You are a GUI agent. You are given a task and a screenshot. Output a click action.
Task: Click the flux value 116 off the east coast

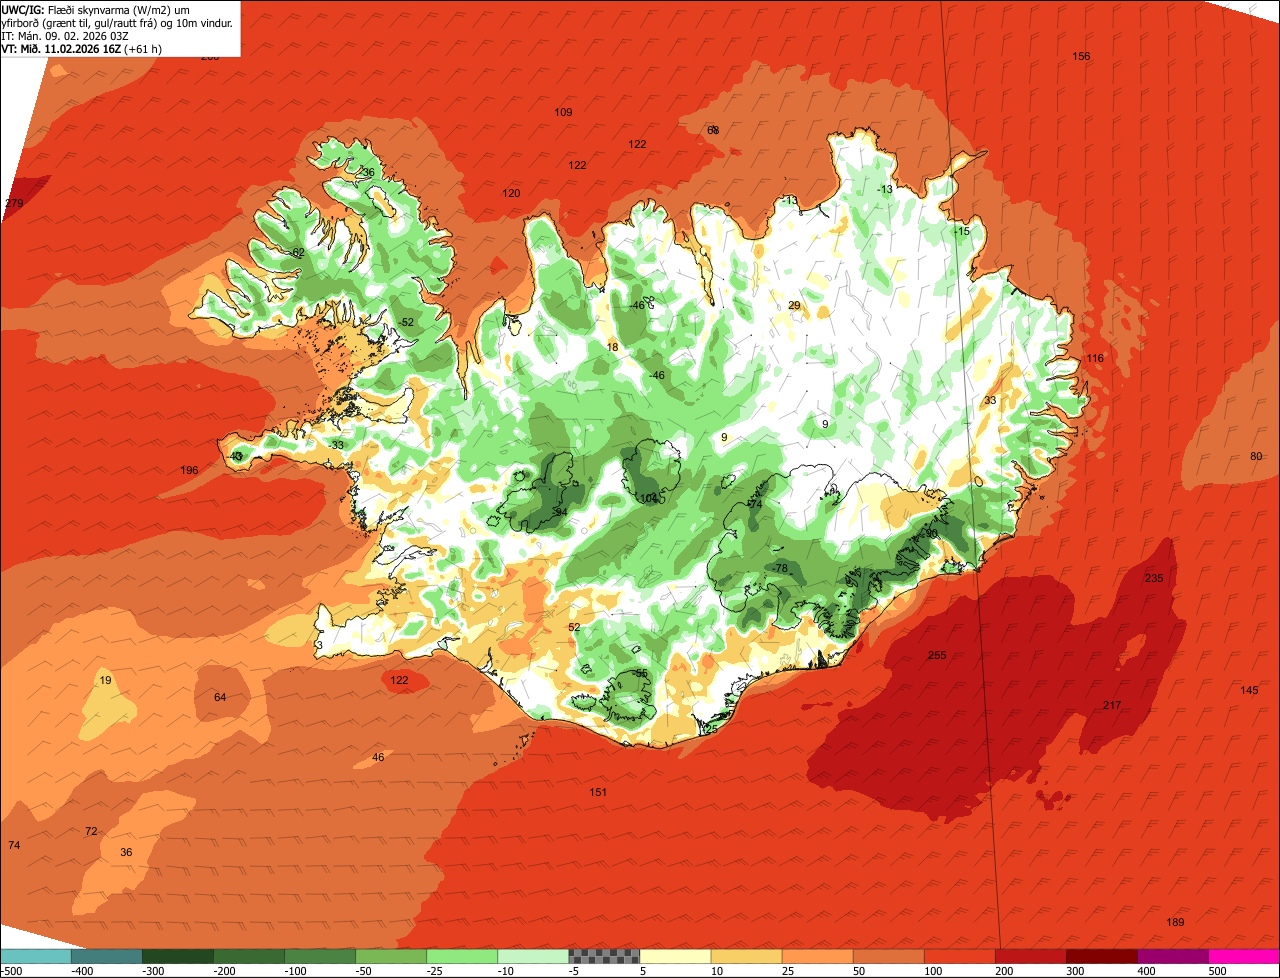click(1095, 358)
